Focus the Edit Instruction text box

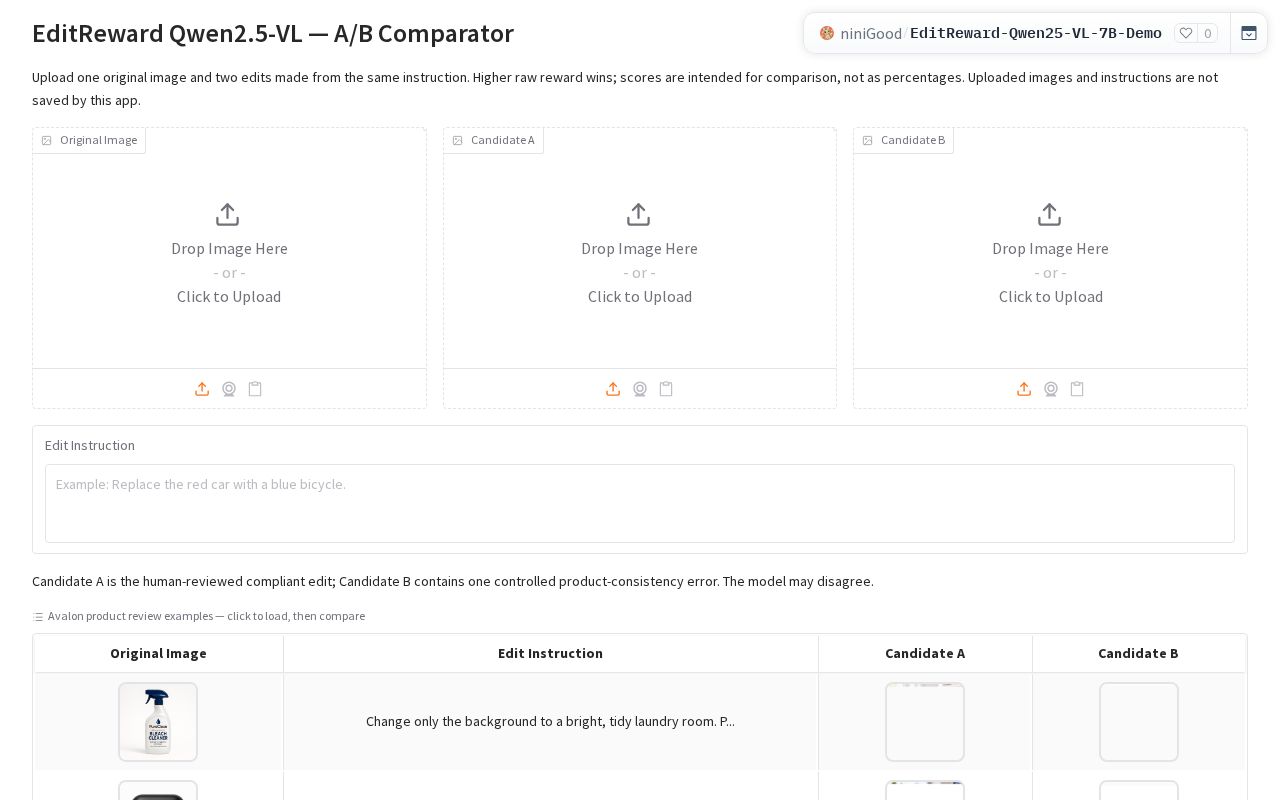tap(640, 503)
